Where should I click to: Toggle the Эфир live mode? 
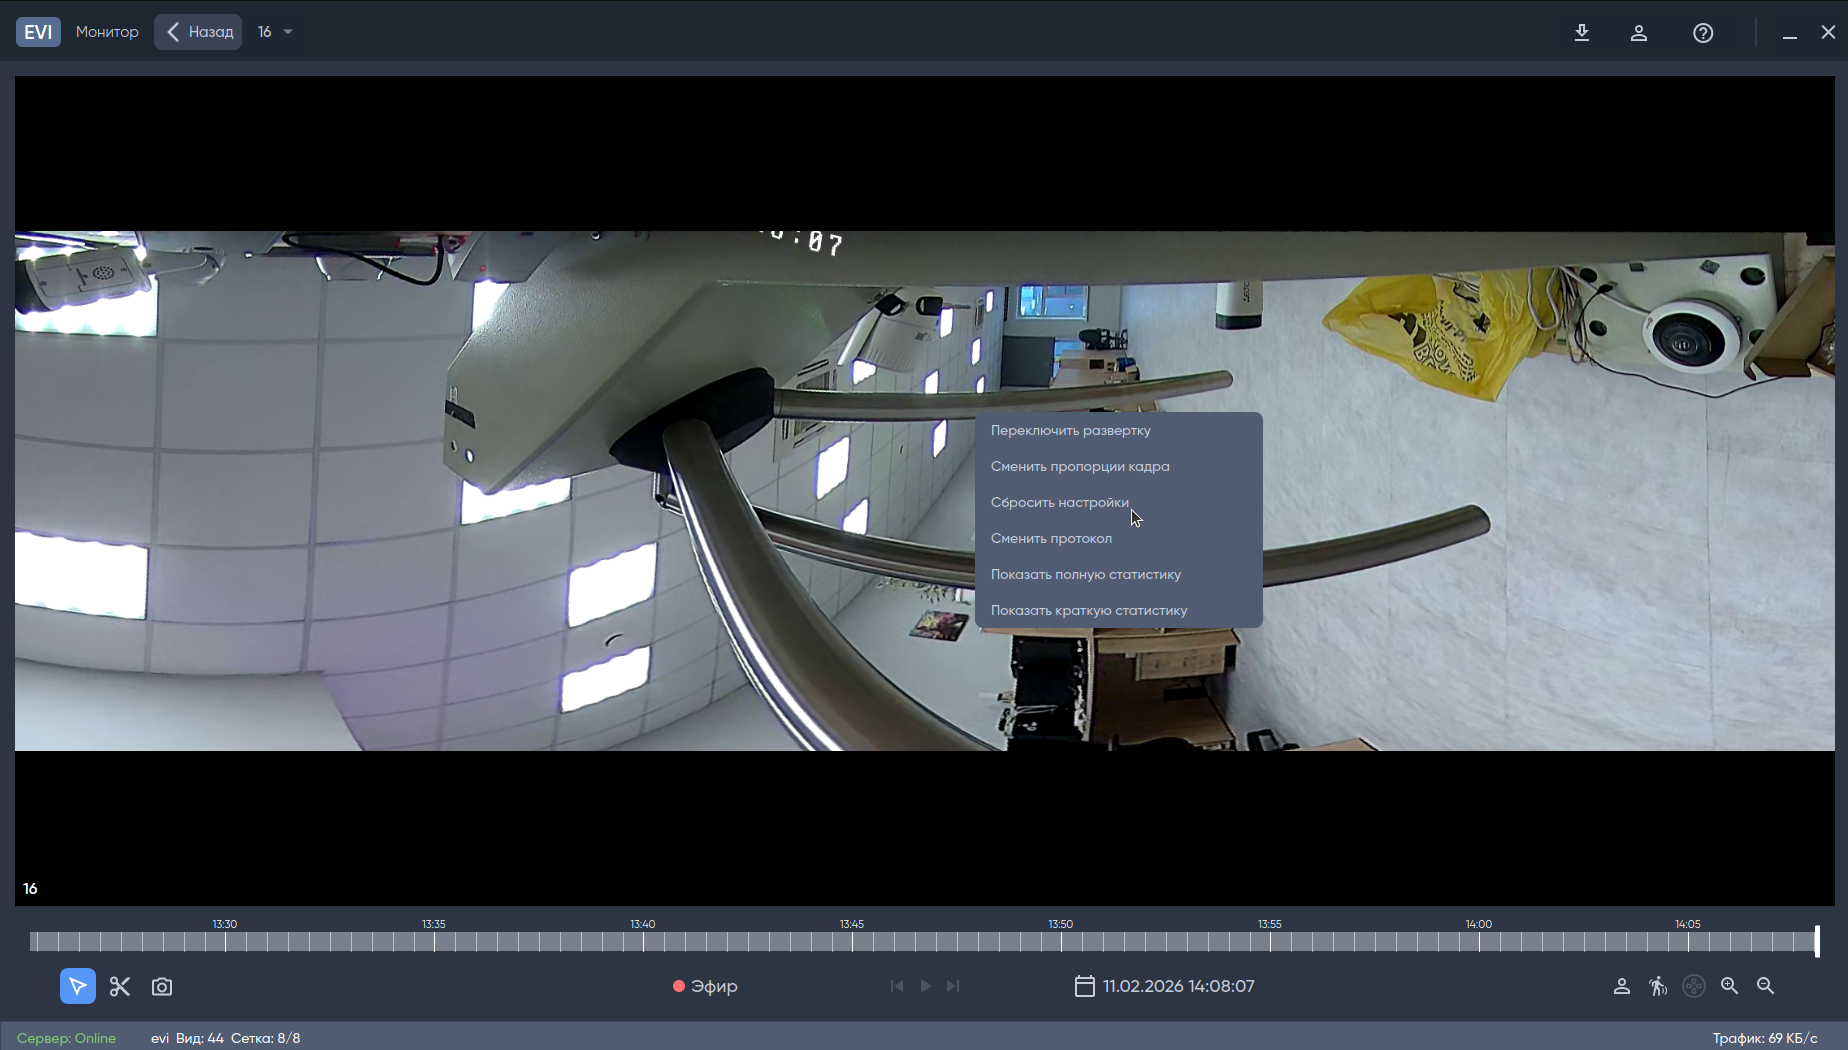click(705, 986)
